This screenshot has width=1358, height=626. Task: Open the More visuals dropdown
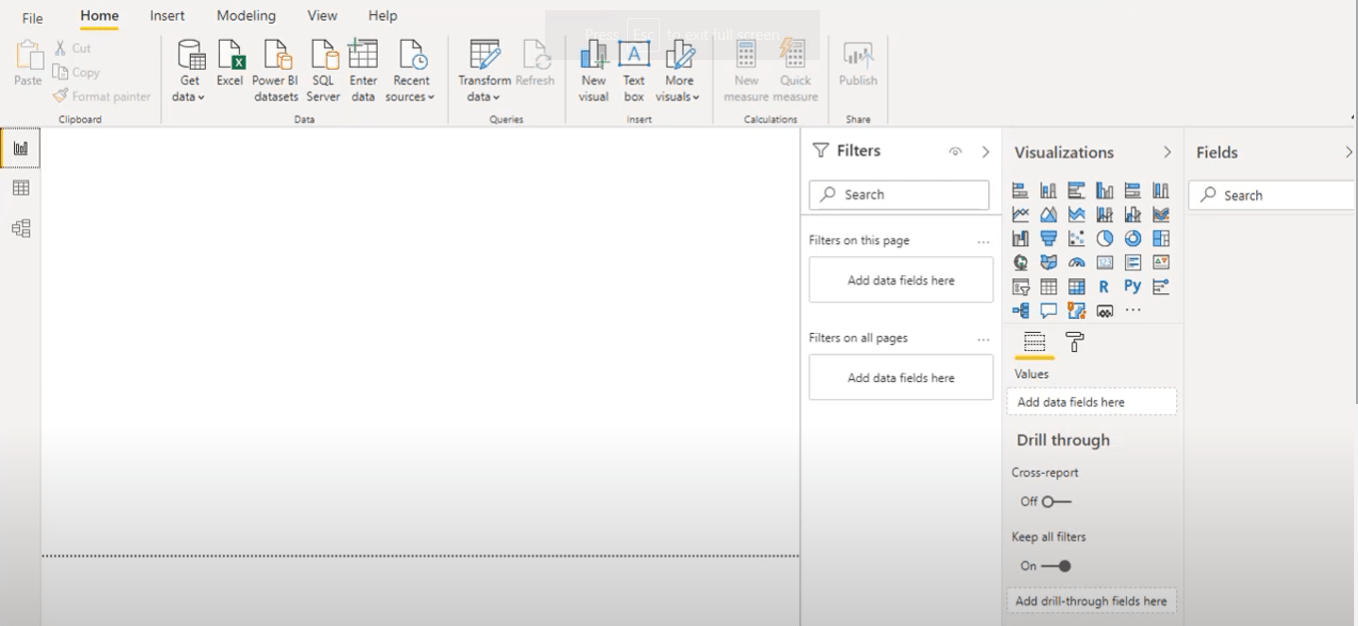tap(679, 71)
